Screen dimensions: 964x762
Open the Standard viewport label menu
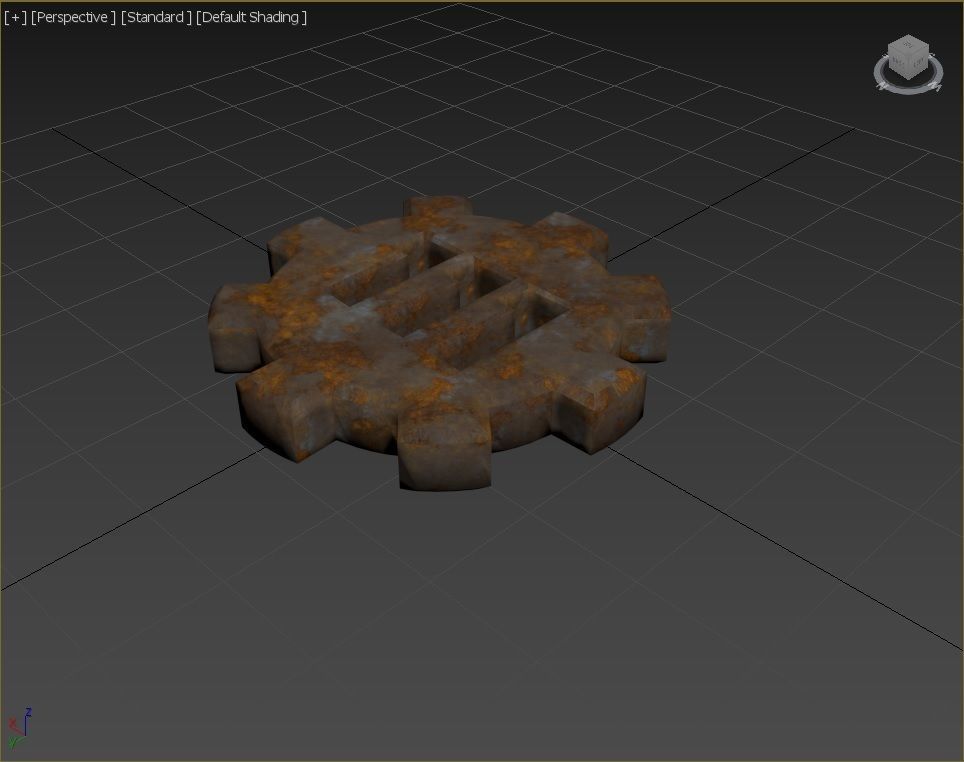pos(156,17)
